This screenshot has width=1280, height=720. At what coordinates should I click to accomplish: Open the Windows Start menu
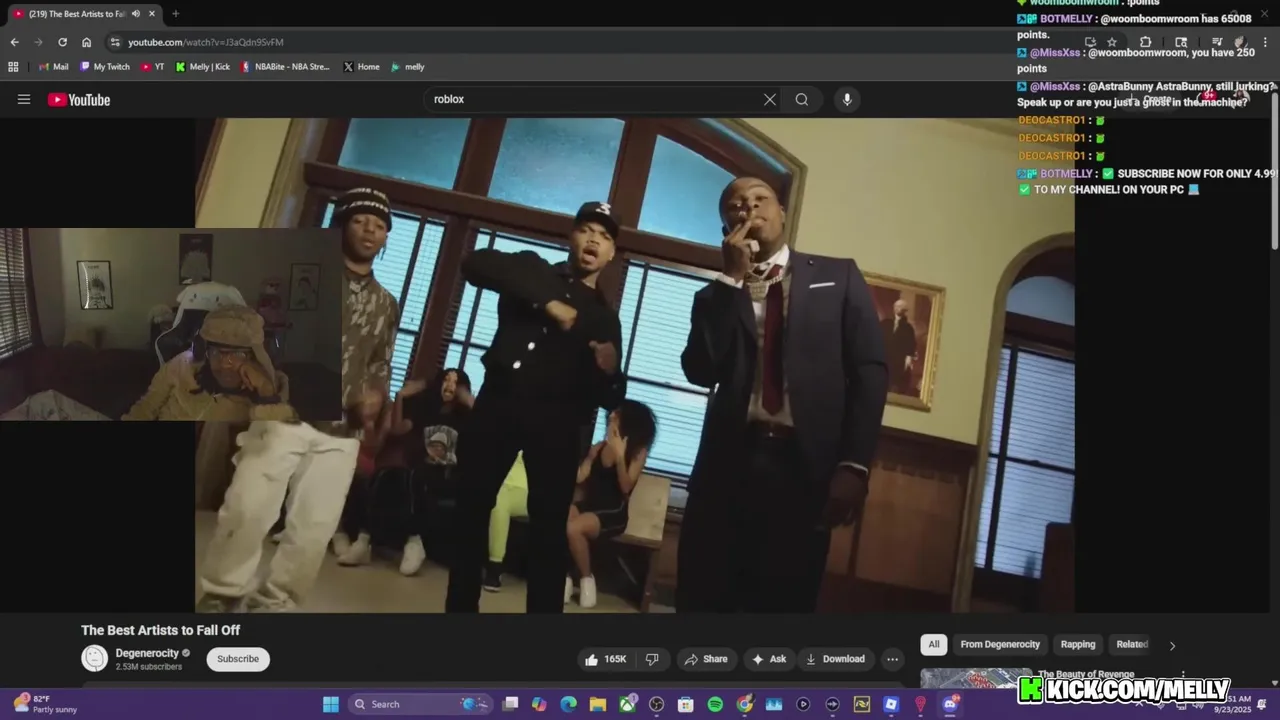[x=330, y=704]
